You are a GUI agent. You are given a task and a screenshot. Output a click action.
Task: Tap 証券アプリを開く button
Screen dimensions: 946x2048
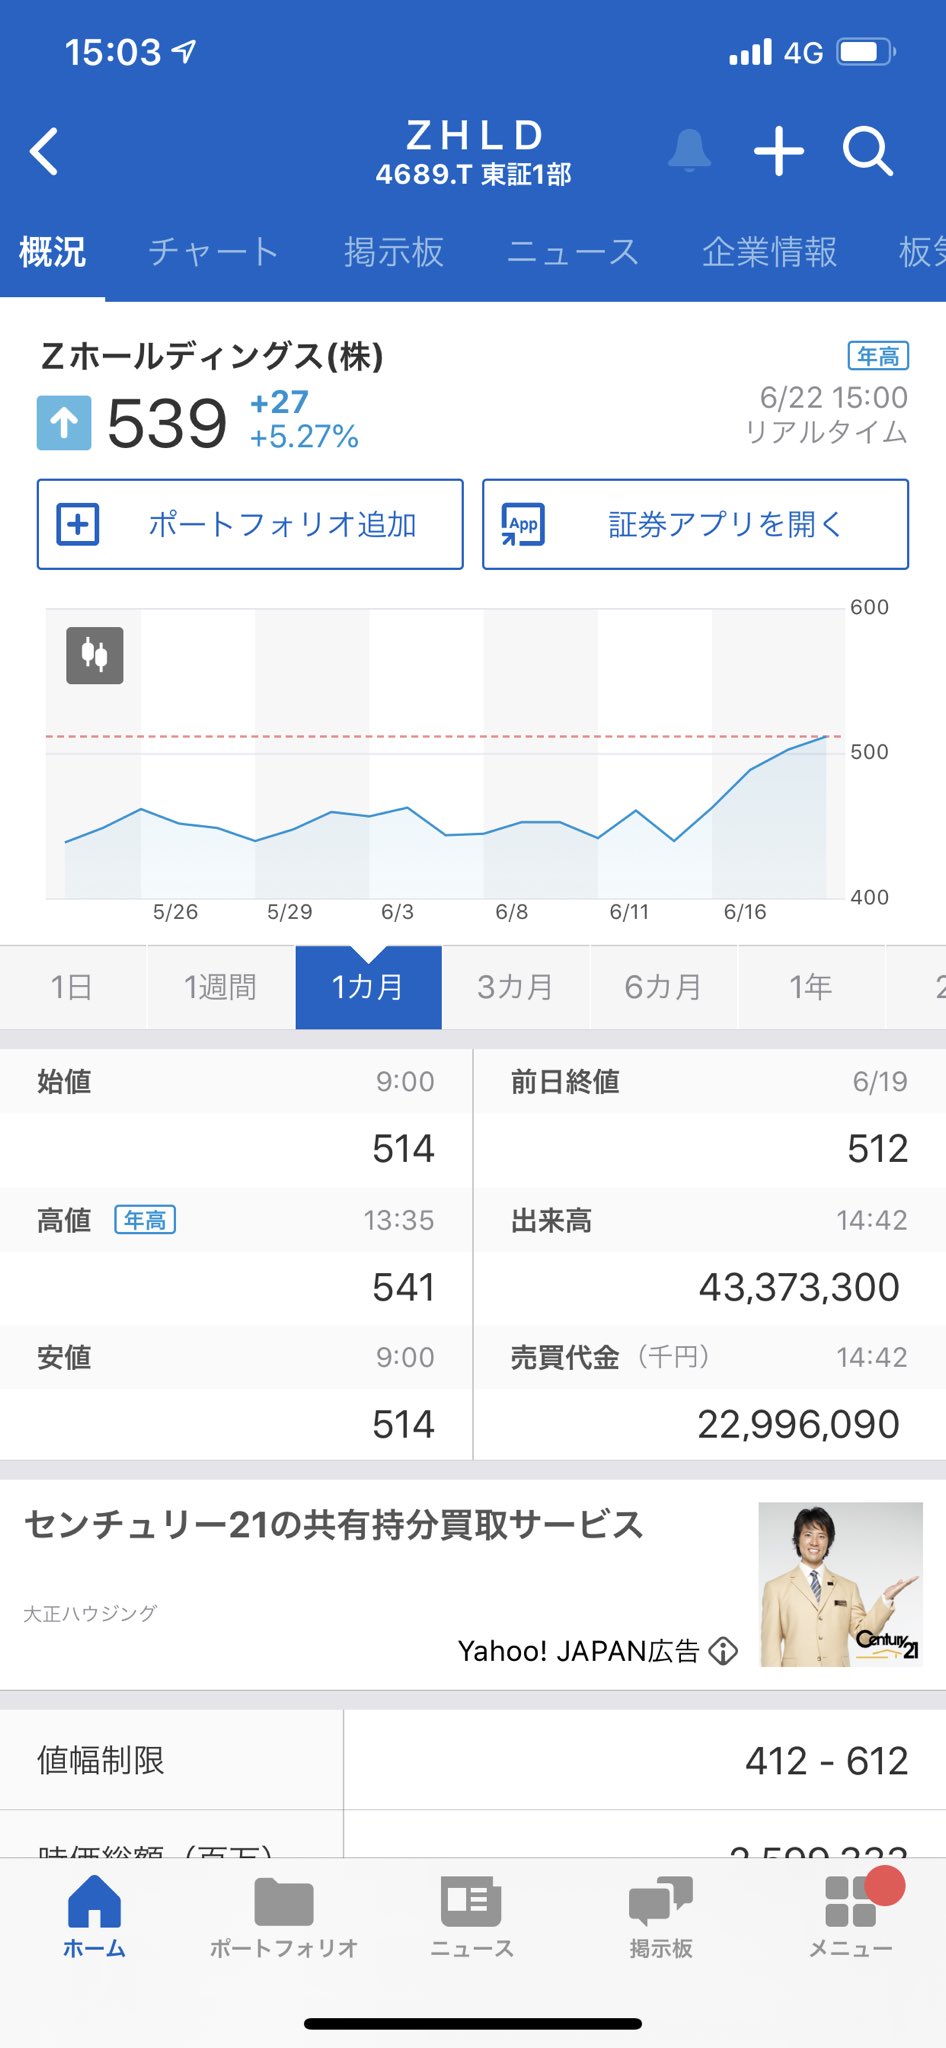pos(695,524)
